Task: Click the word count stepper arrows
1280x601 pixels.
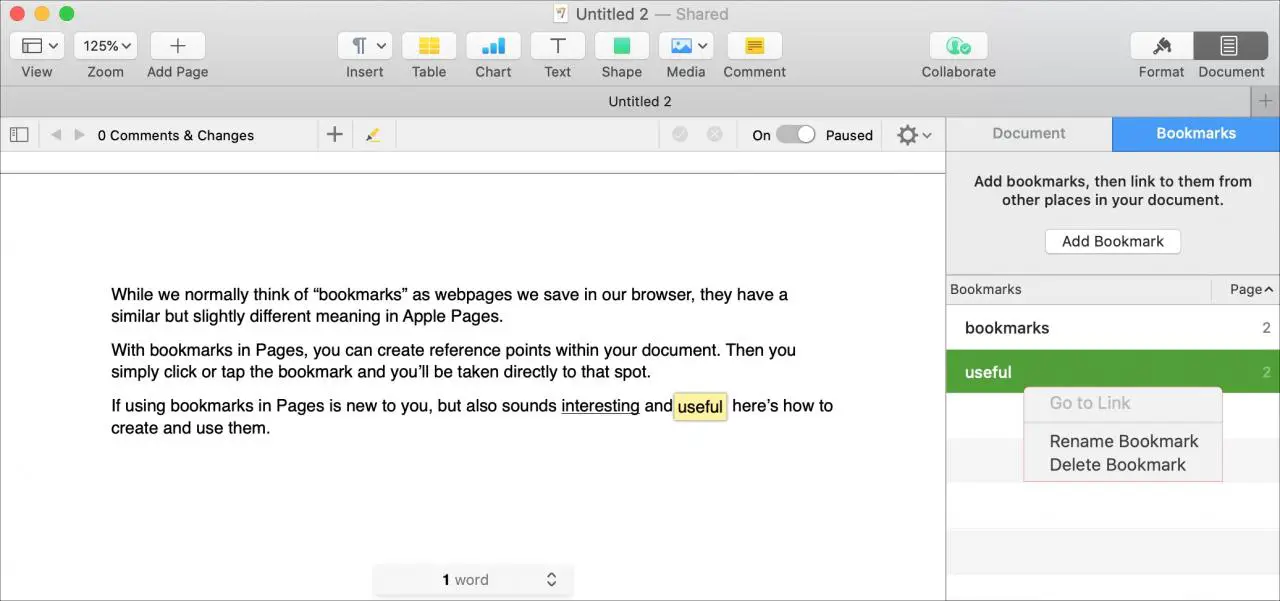Action: [x=551, y=580]
